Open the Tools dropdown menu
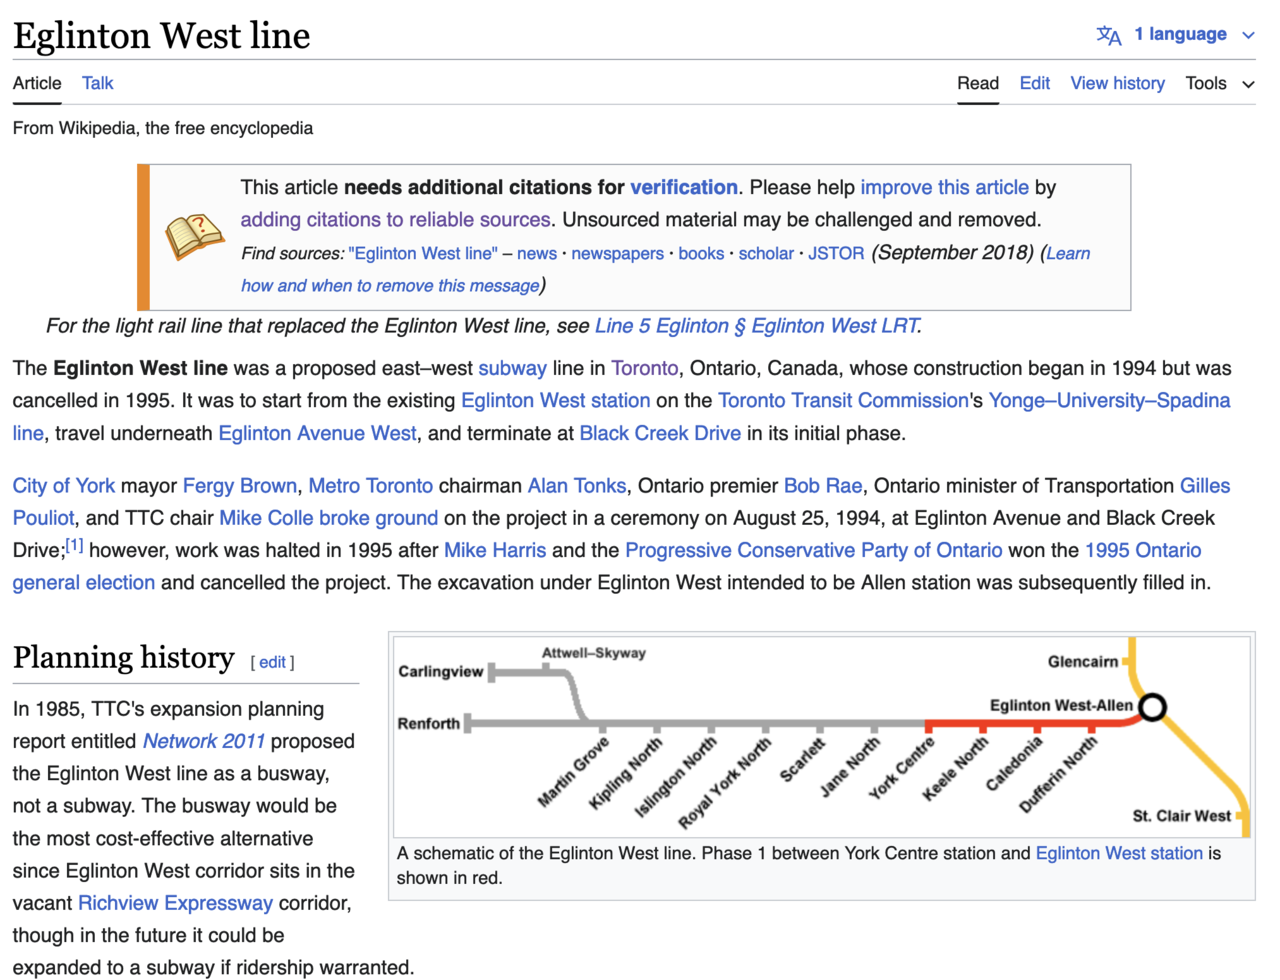The image size is (1280, 980). 1219,83
